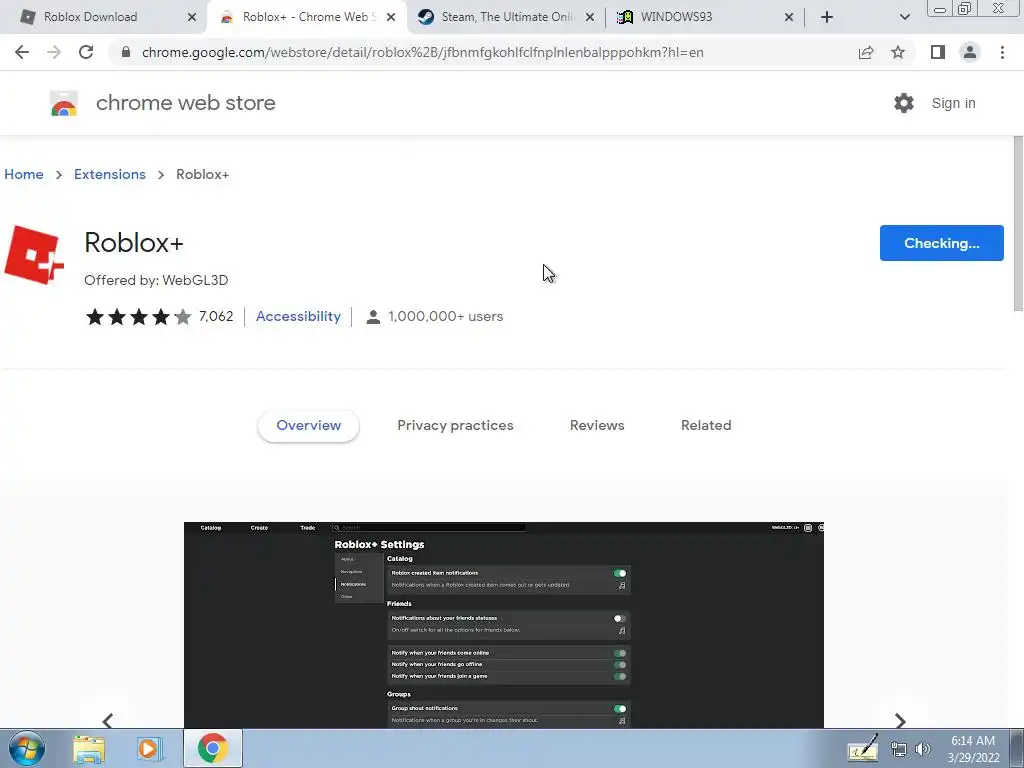Screen dimensions: 1024x768
Task: Select the Overview tab
Action: (x=308, y=425)
